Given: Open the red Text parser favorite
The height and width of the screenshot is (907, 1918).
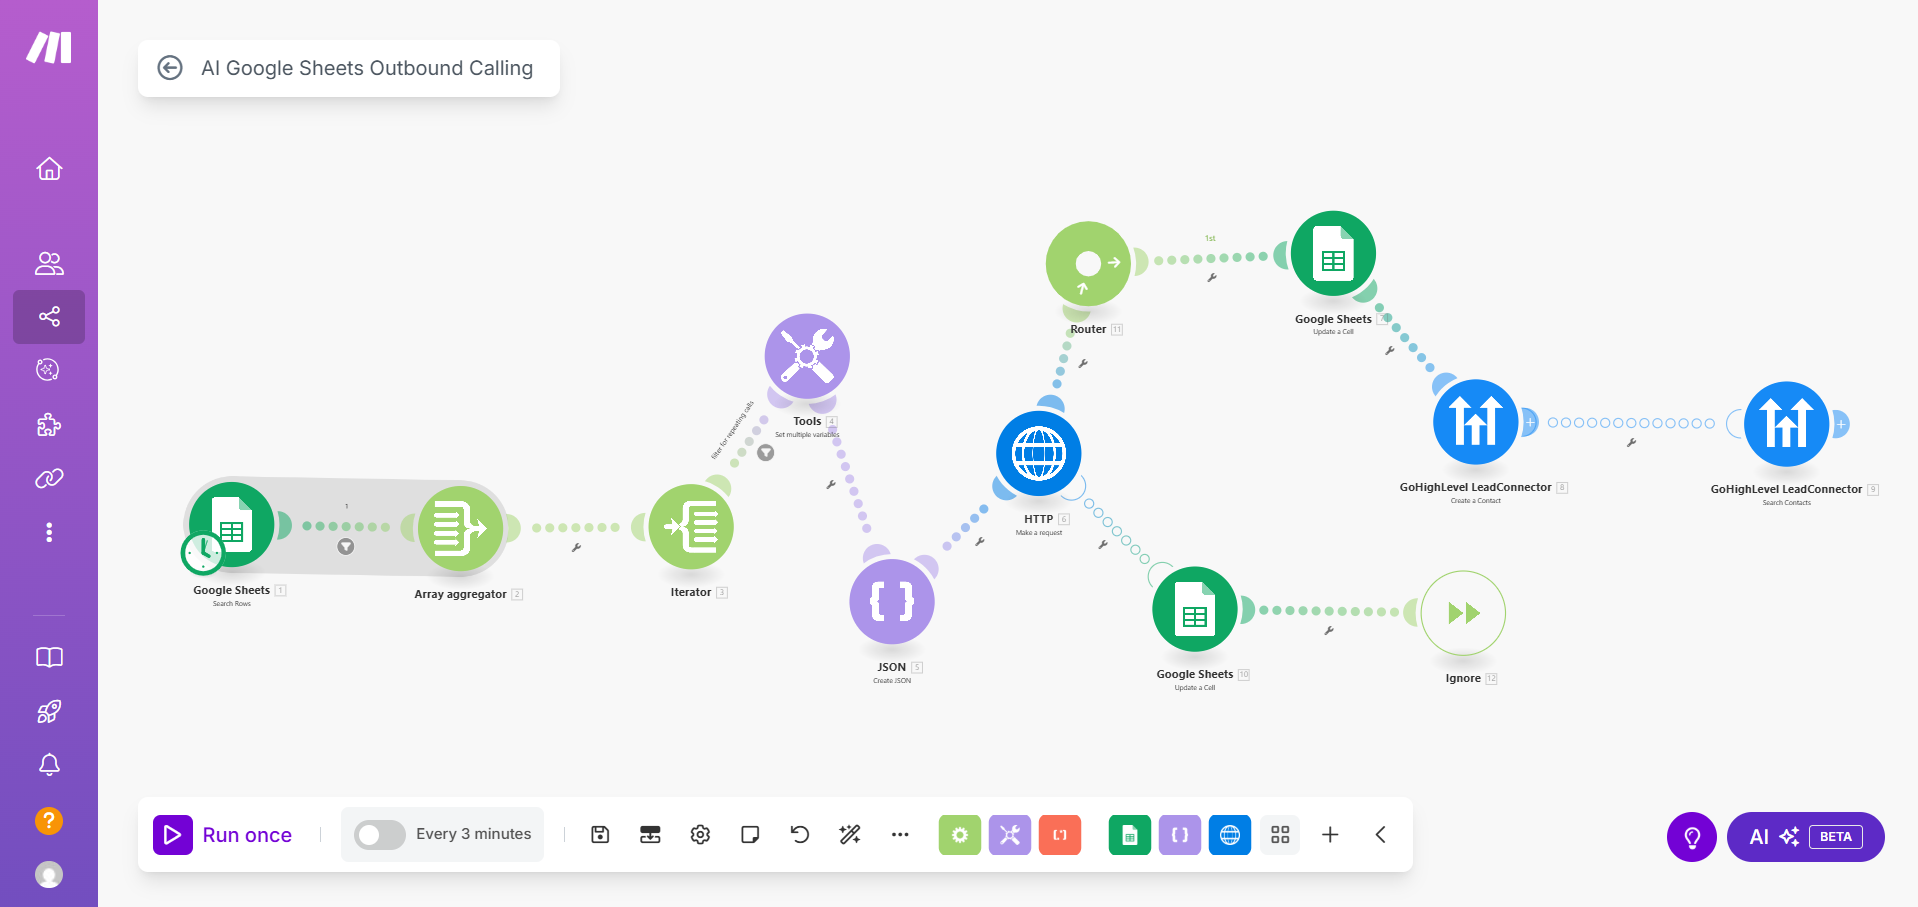Looking at the screenshot, I should point(1060,835).
